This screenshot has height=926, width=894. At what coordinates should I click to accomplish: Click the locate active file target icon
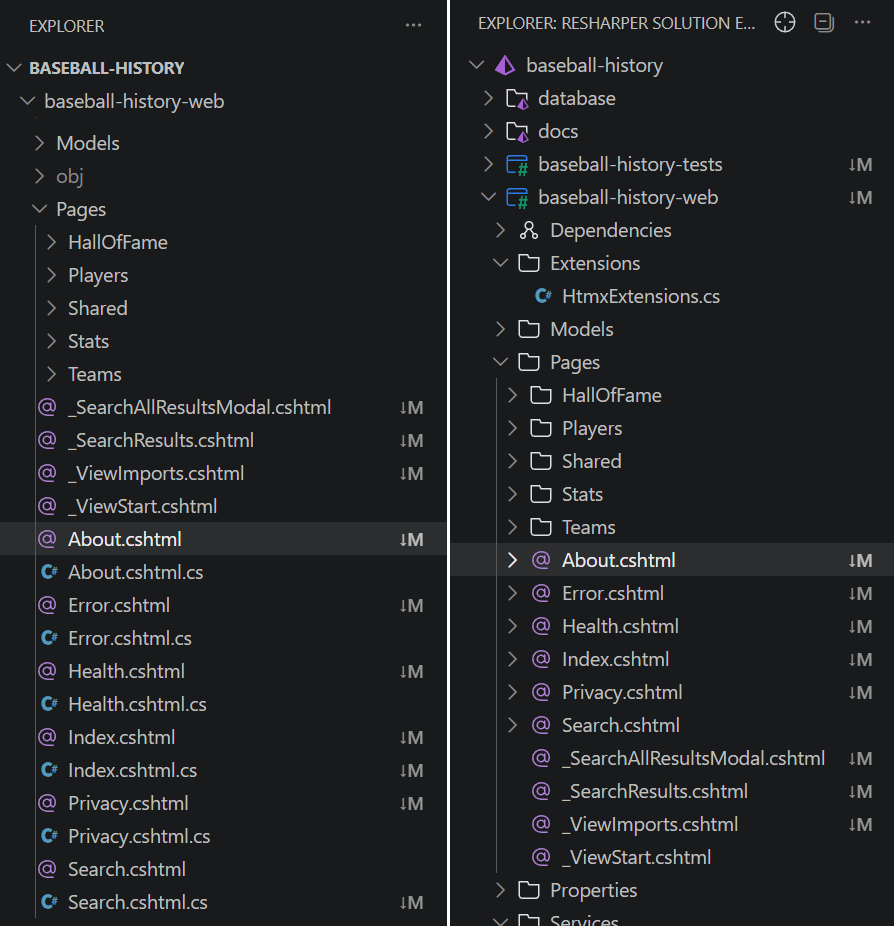[x=785, y=23]
